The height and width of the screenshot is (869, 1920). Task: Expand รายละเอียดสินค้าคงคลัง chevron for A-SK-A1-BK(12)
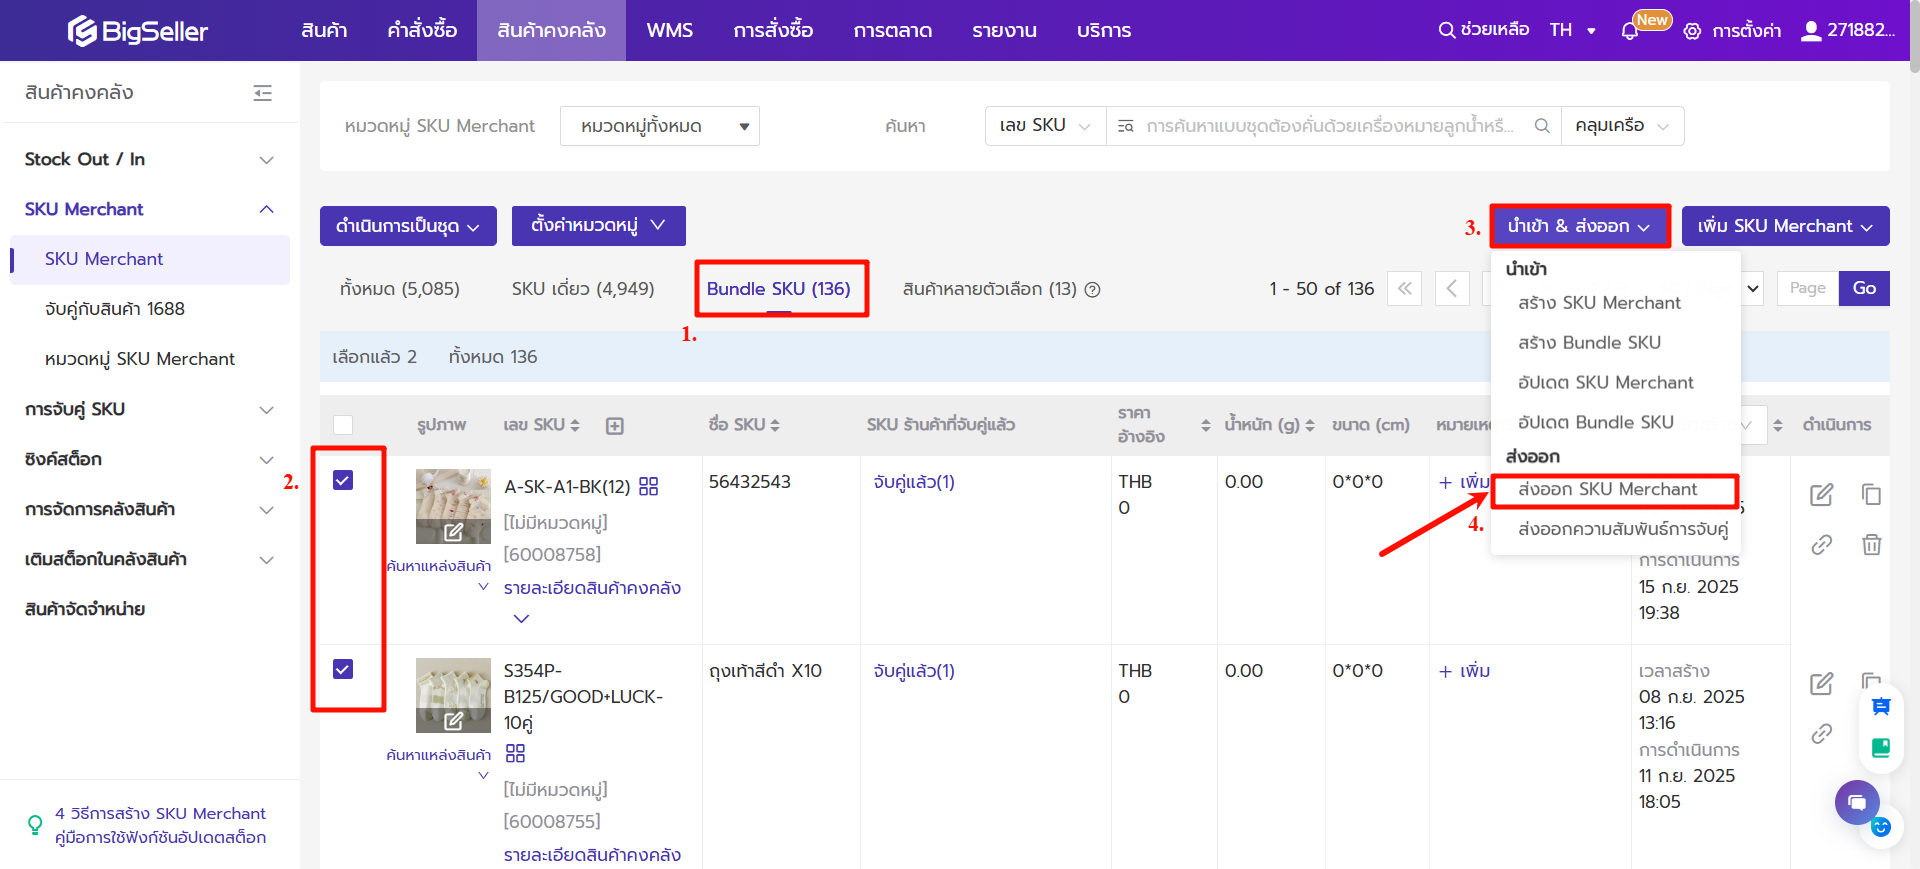(521, 619)
